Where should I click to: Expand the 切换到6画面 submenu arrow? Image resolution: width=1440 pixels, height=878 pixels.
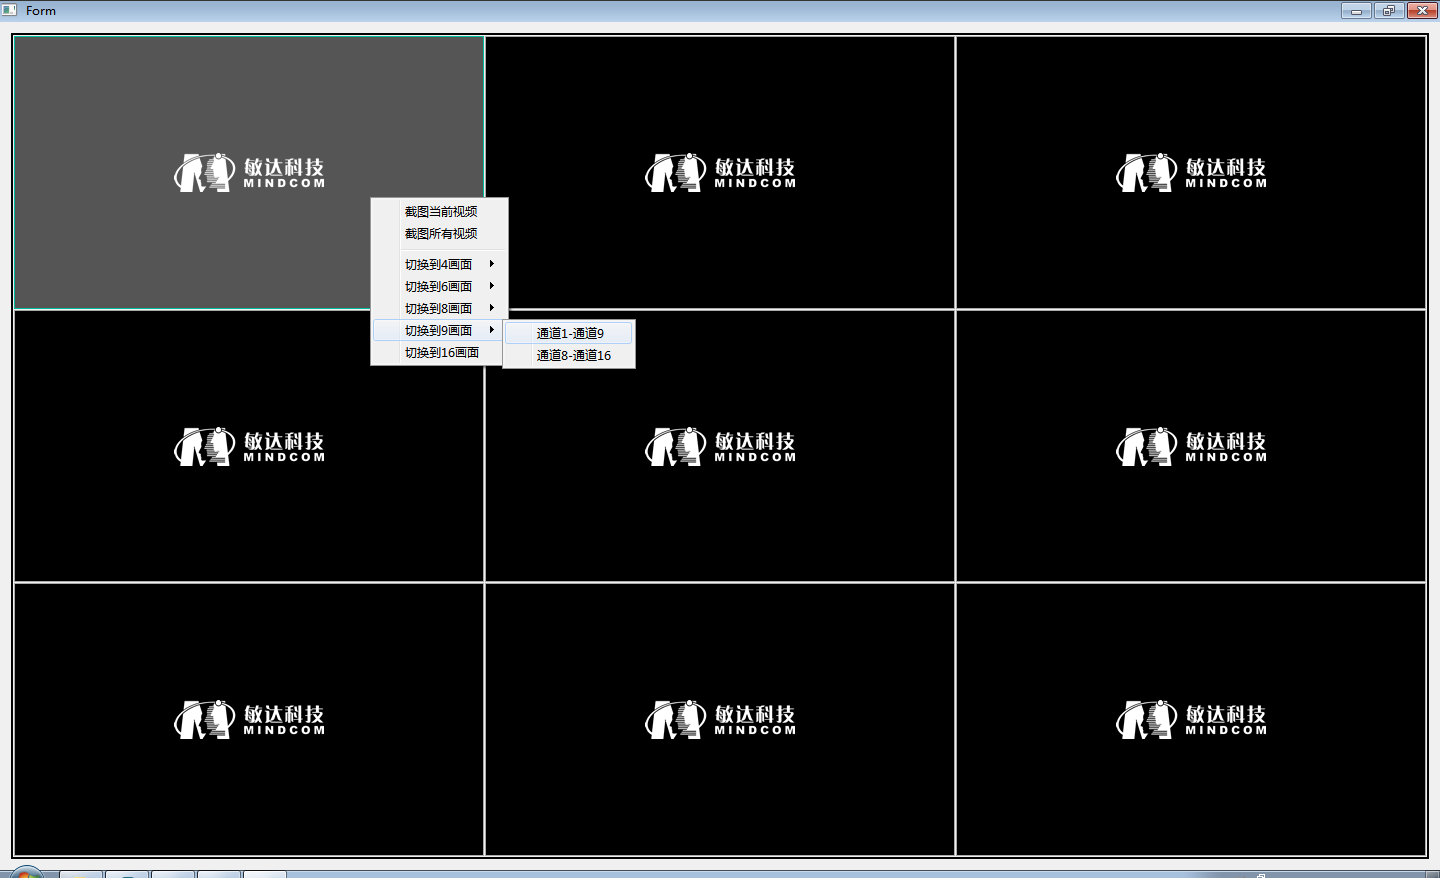pyautogui.click(x=491, y=286)
